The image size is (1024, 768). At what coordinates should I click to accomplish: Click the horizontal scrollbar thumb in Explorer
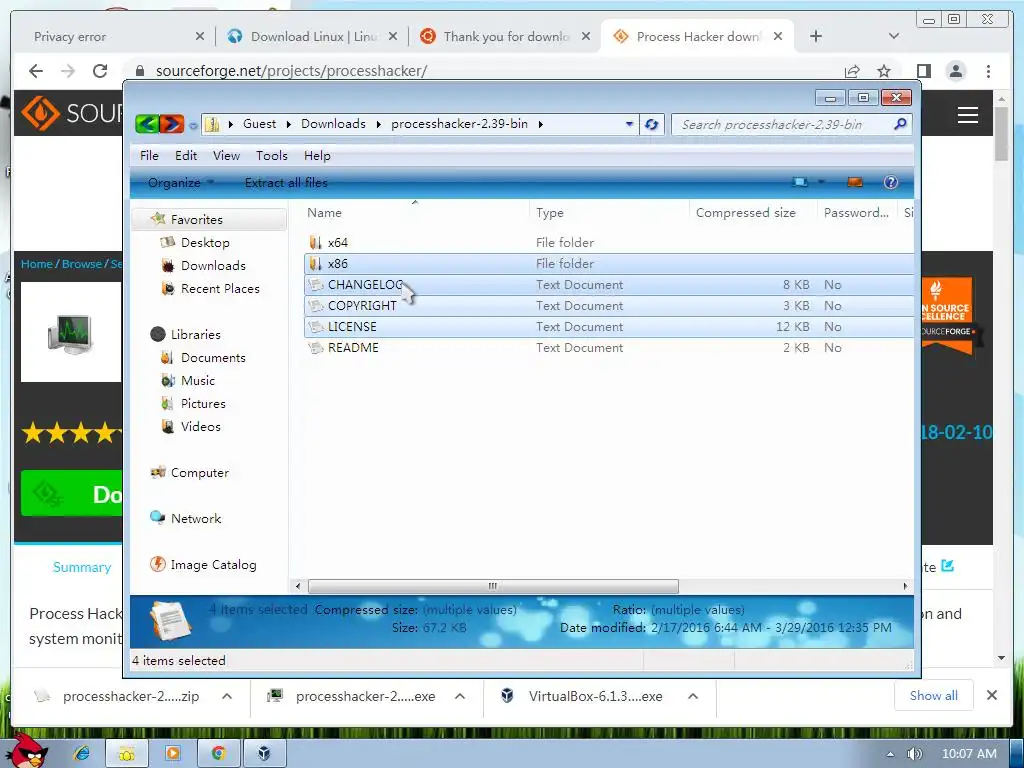[493, 586]
